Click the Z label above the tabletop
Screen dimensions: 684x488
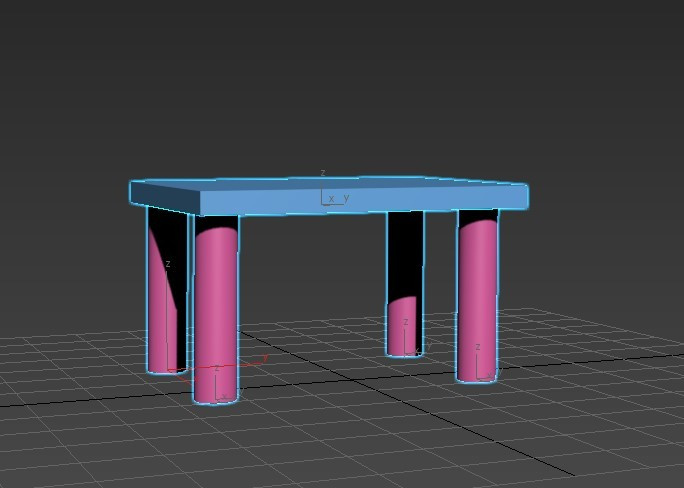(323, 174)
